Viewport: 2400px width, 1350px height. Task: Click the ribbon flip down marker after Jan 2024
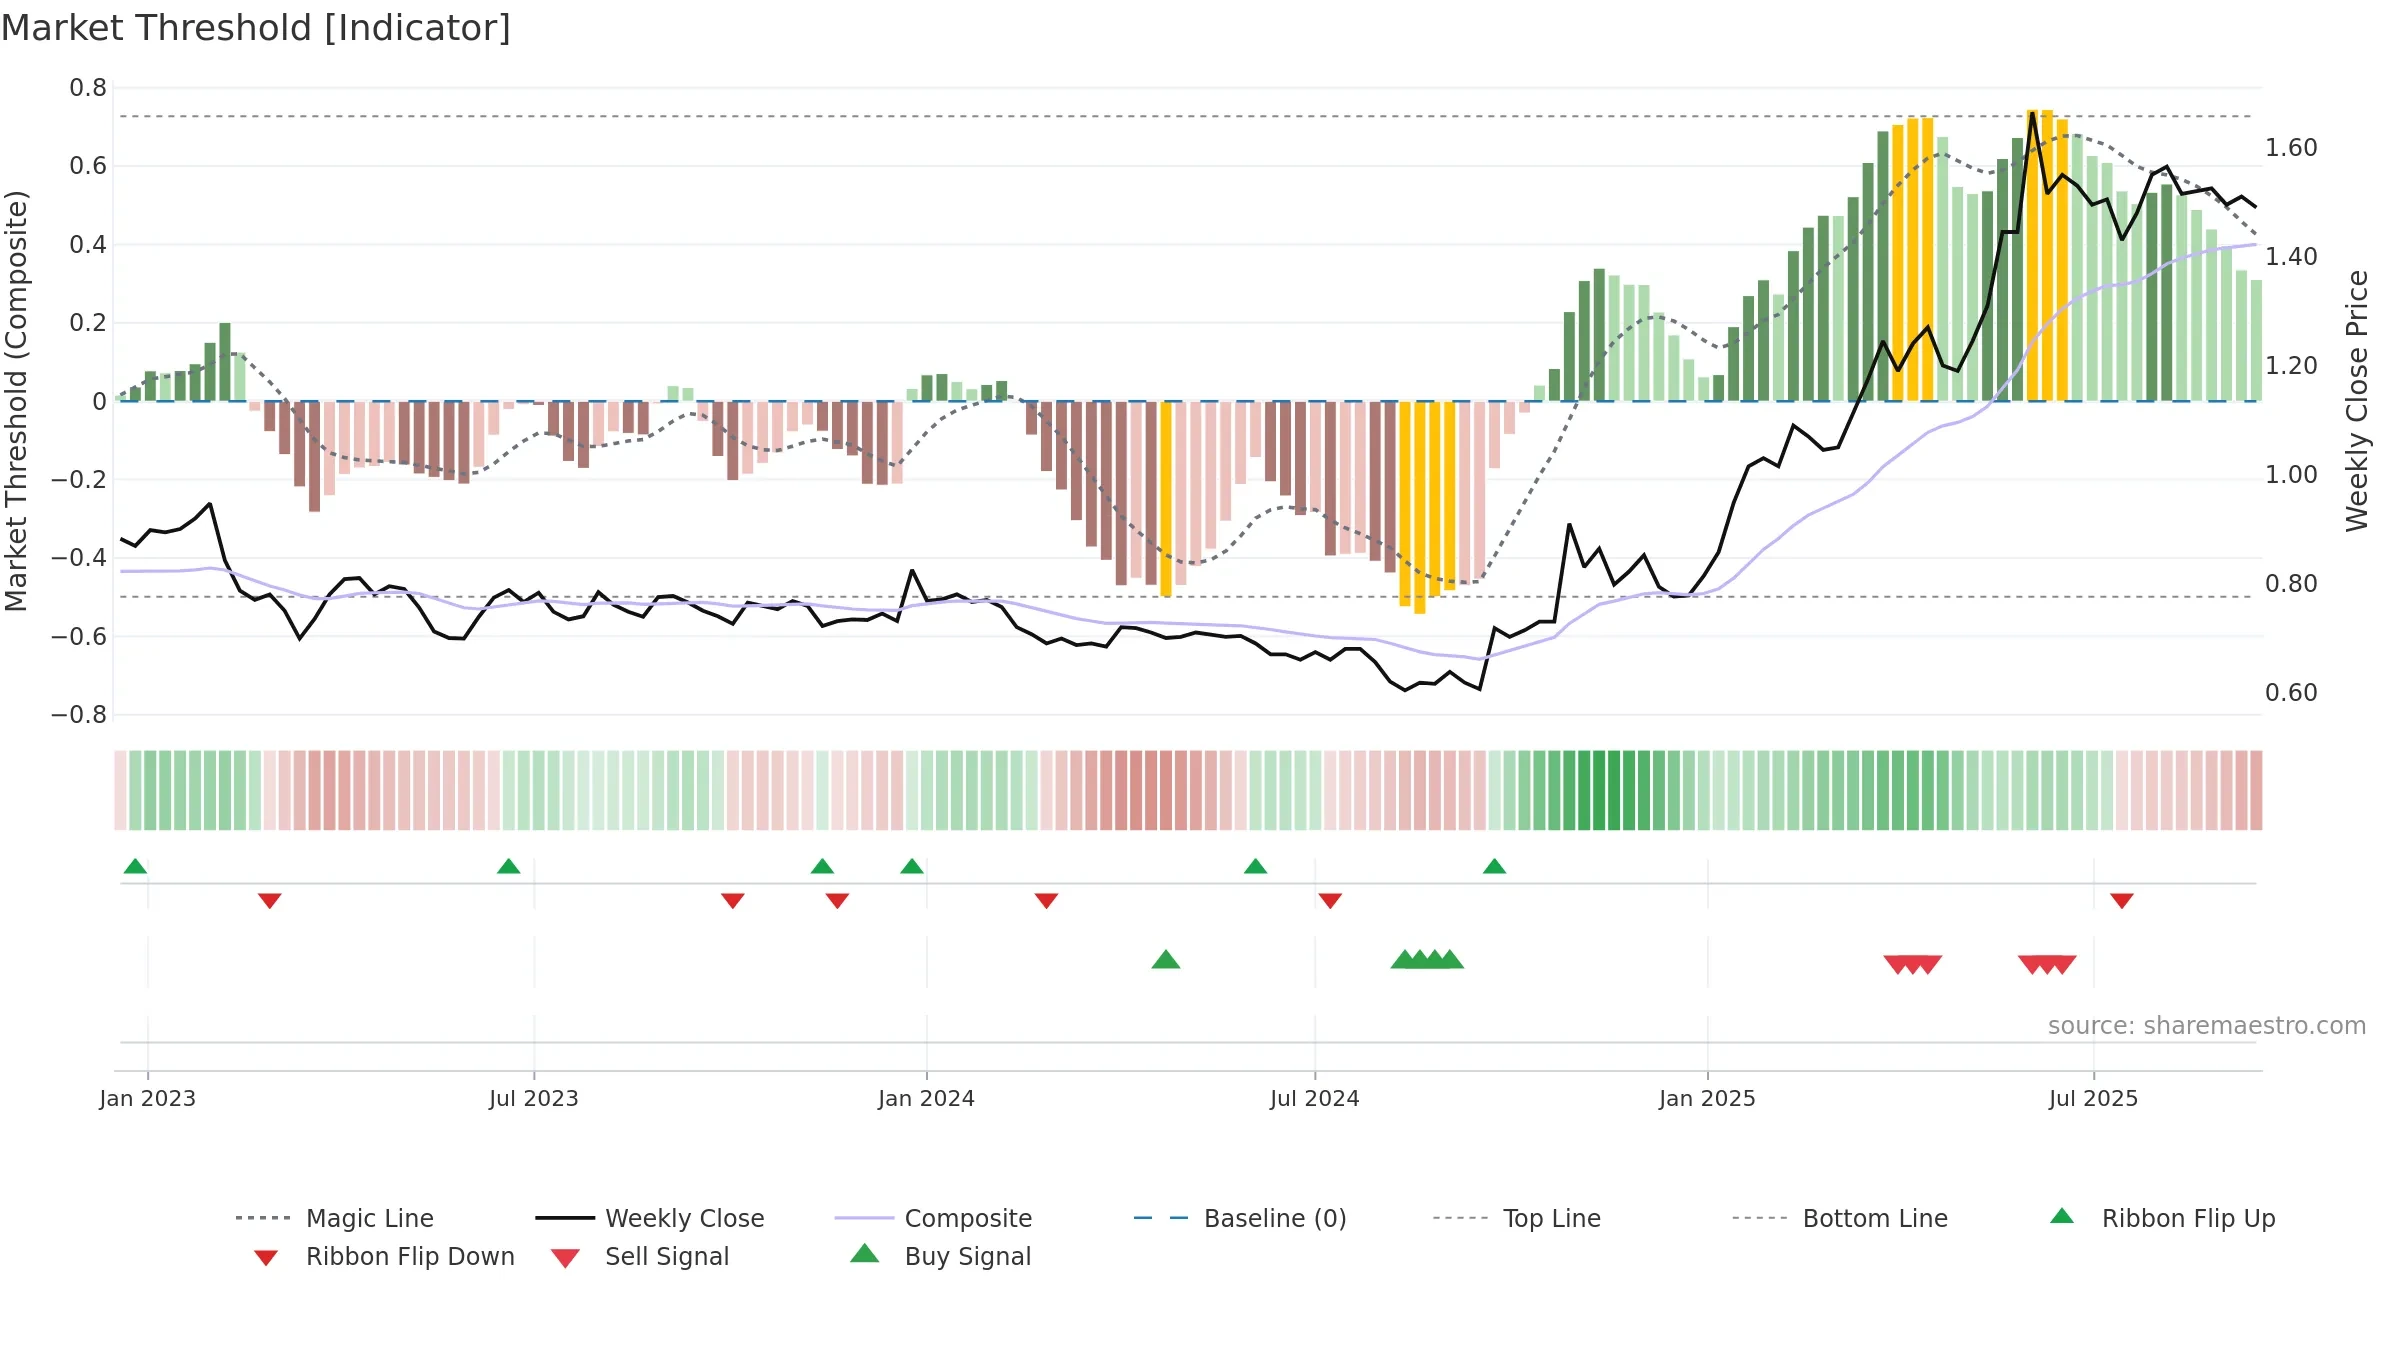[1046, 901]
